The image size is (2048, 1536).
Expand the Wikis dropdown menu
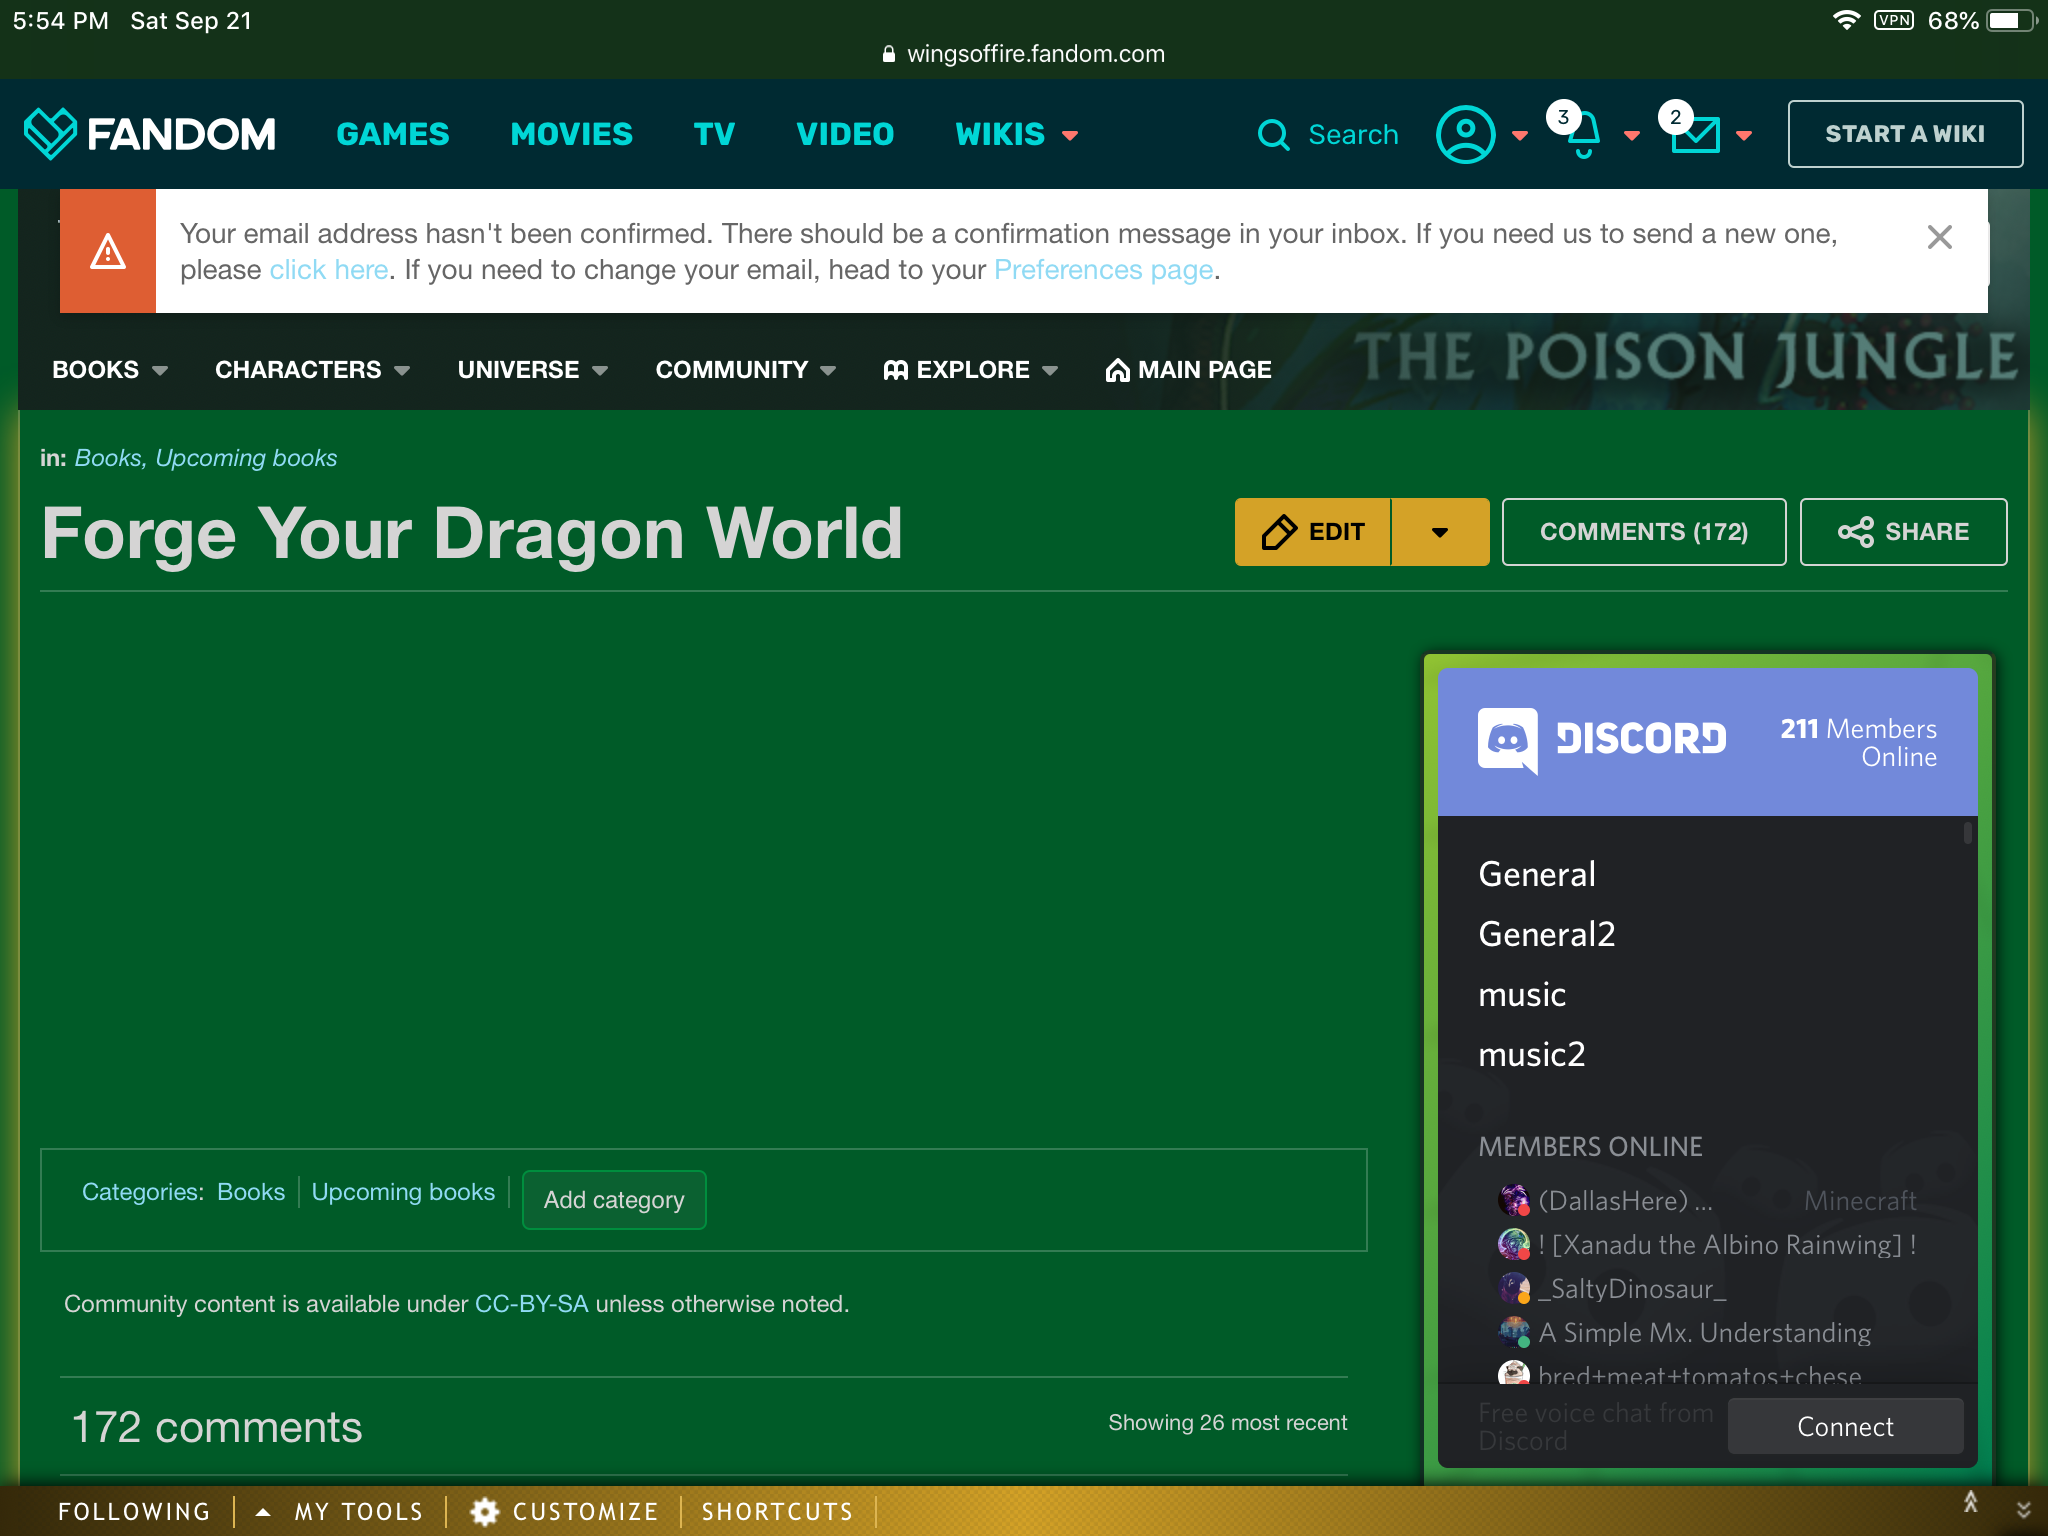(1016, 134)
